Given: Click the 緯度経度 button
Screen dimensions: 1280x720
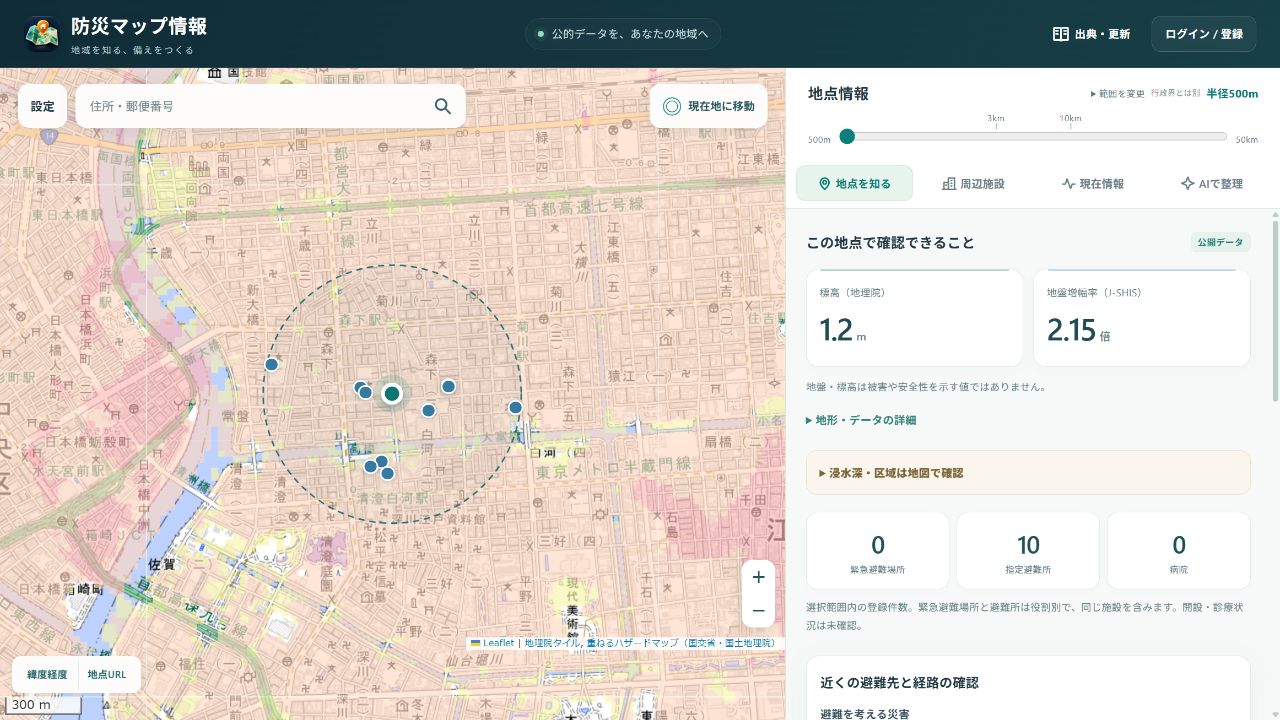Looking at the screenshot, I should [47, 675].
